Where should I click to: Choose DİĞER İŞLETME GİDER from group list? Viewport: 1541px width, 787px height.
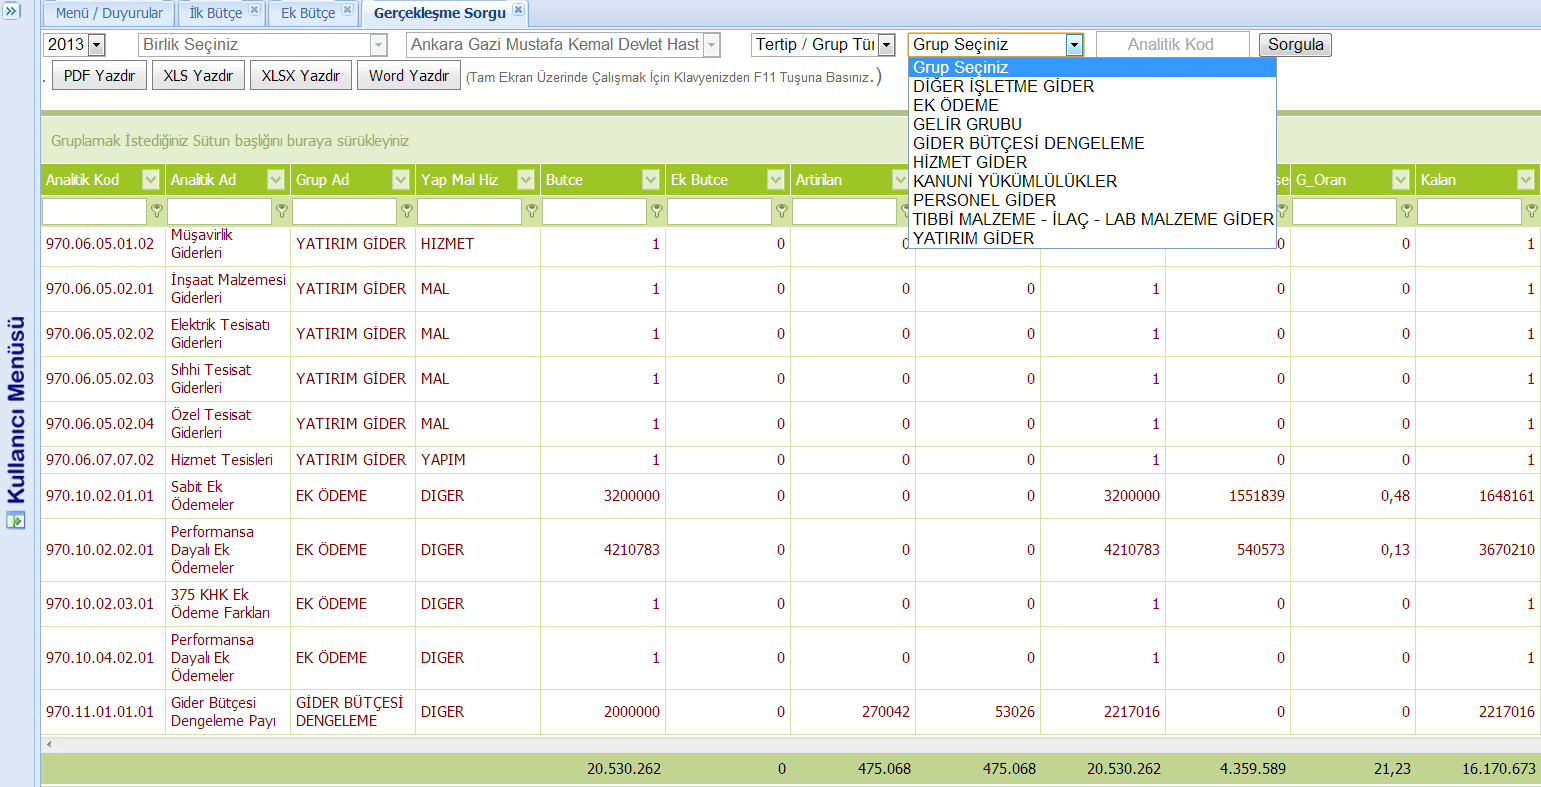1092,86
